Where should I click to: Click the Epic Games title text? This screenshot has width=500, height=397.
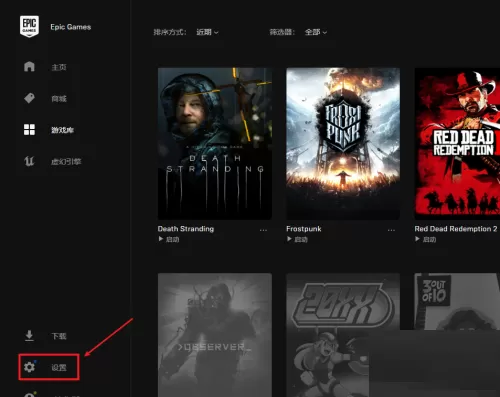71,27
